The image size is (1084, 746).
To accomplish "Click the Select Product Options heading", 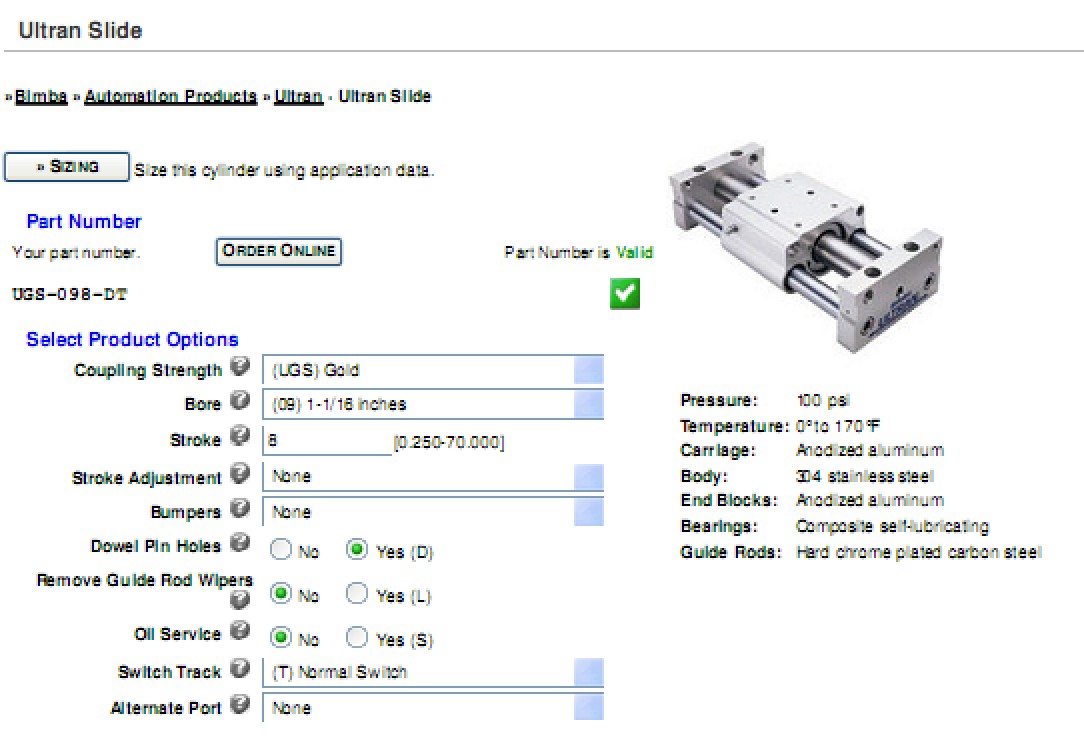I will tap(132, 339).
